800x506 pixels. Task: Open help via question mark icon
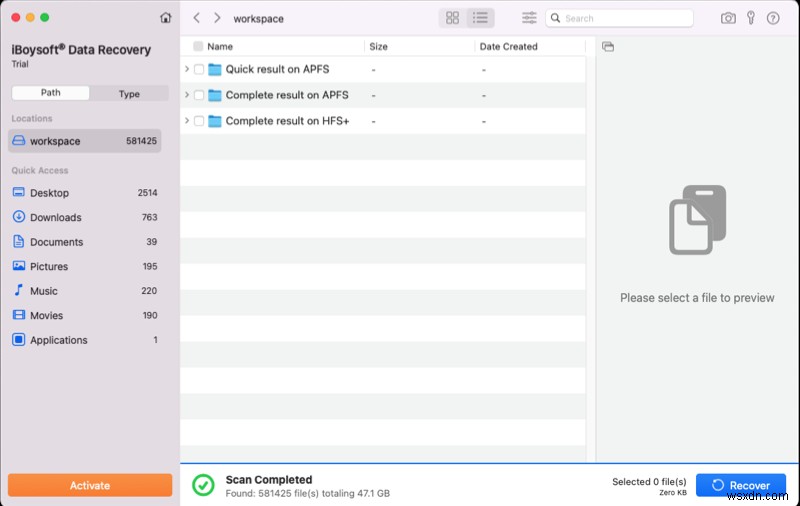pos(771,18)
